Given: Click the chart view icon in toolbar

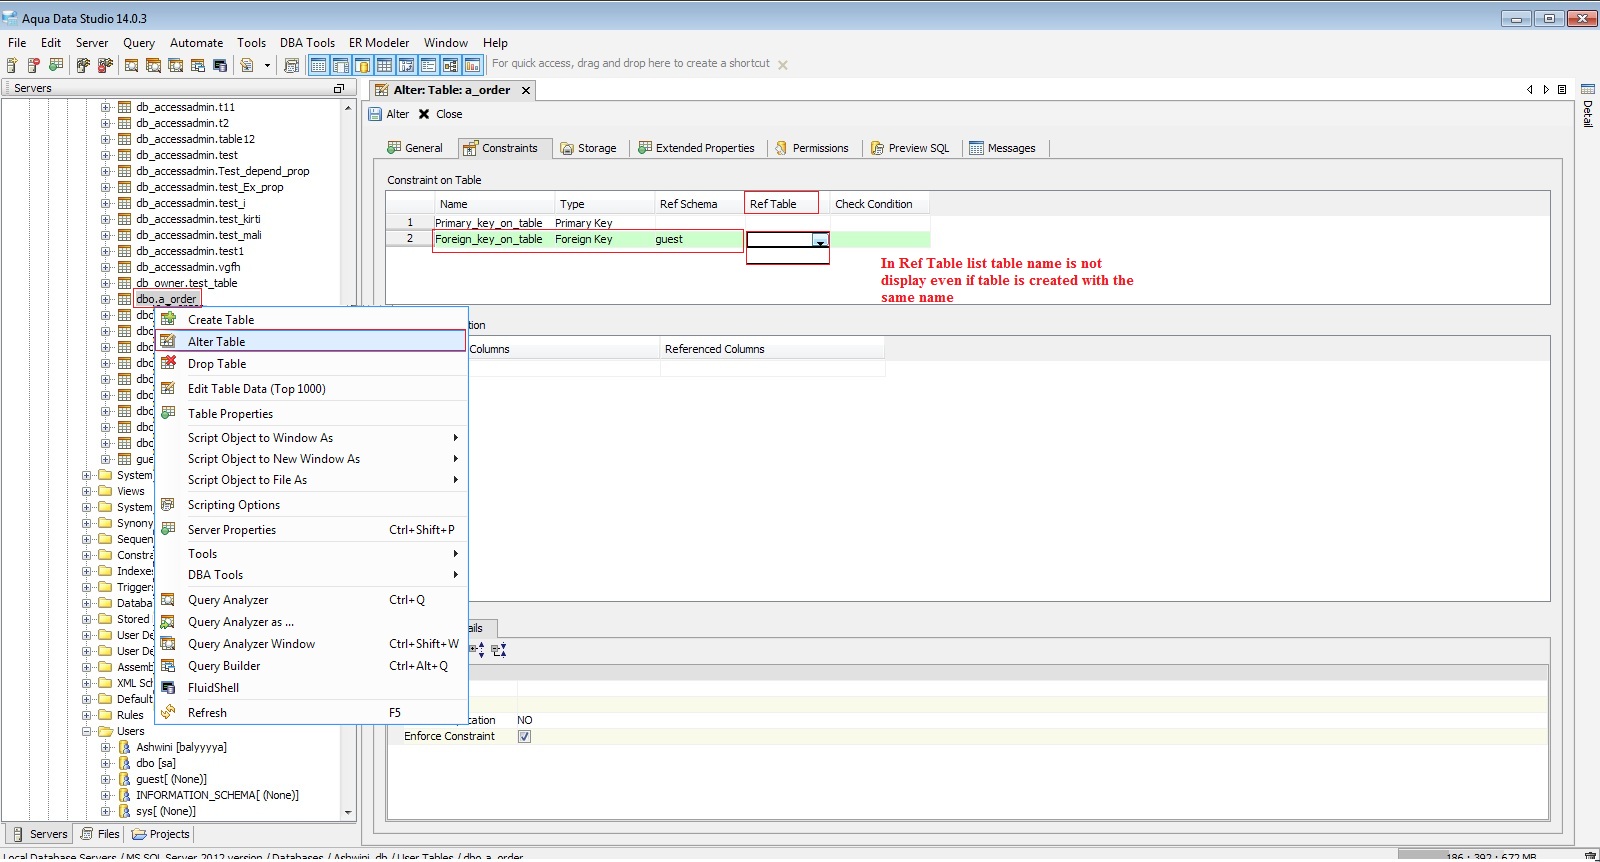Looking at the screenshot, I should click(473, 65).
